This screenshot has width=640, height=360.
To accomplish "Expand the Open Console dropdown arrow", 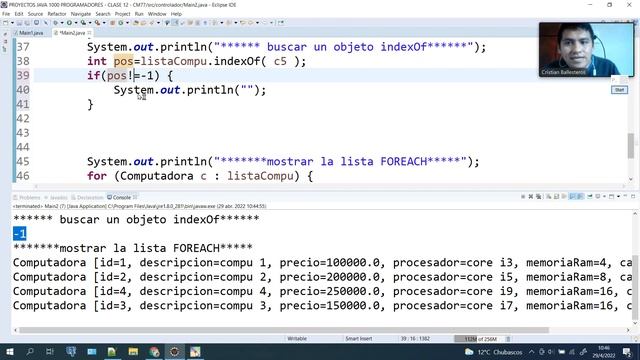I will (x=619, y=197).
